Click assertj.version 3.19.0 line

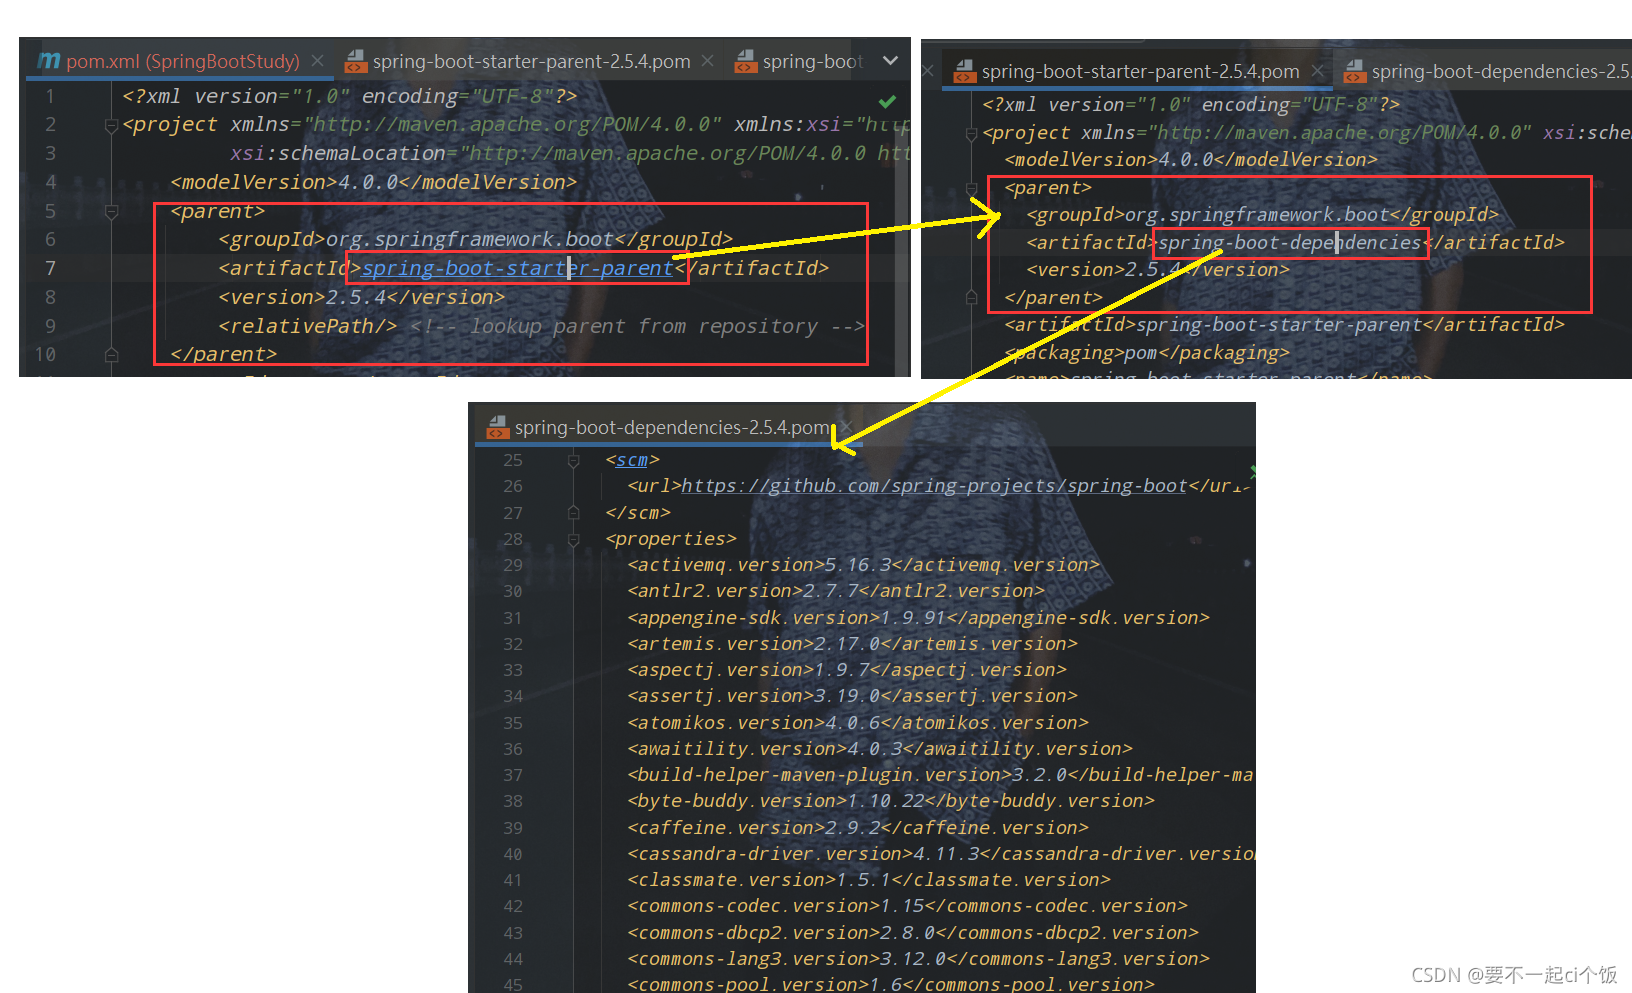tap(853, 695)
